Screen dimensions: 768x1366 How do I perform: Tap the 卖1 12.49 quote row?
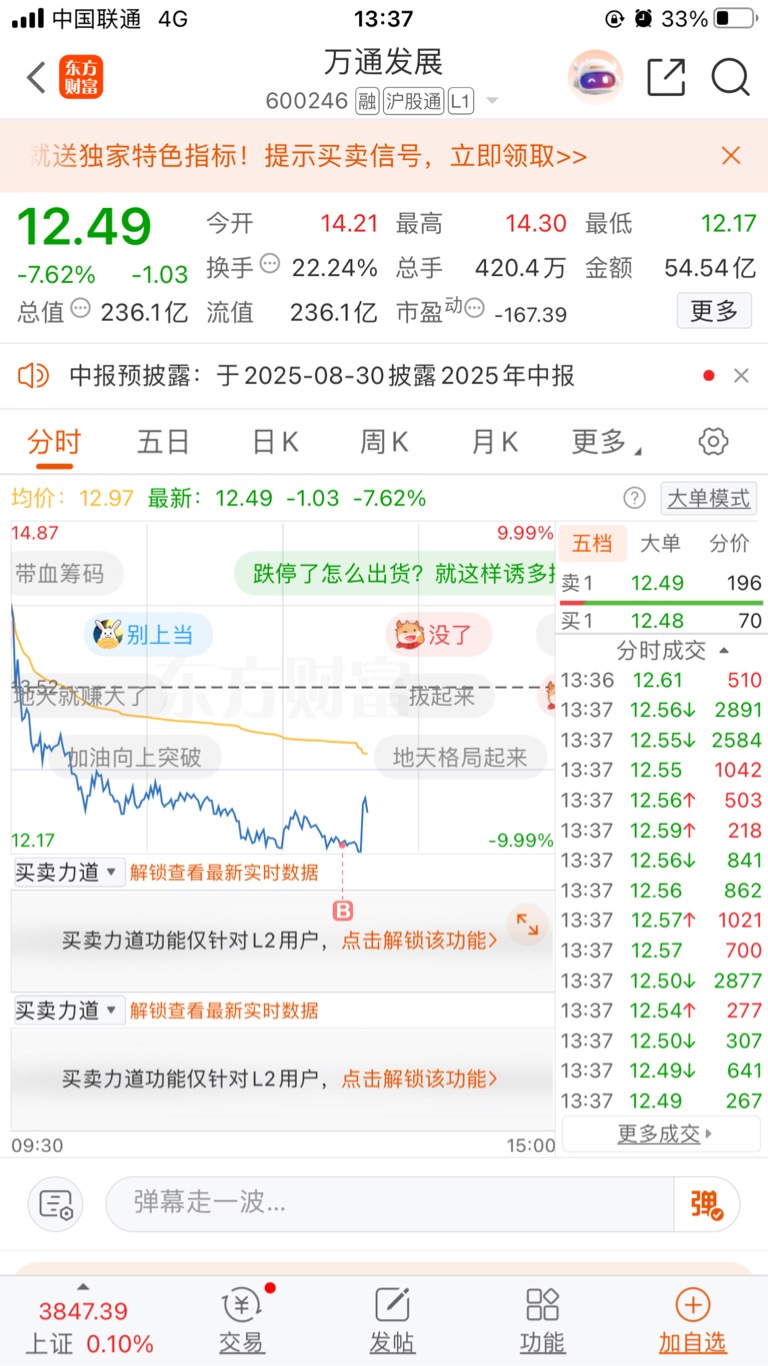(x=661, y=583)
